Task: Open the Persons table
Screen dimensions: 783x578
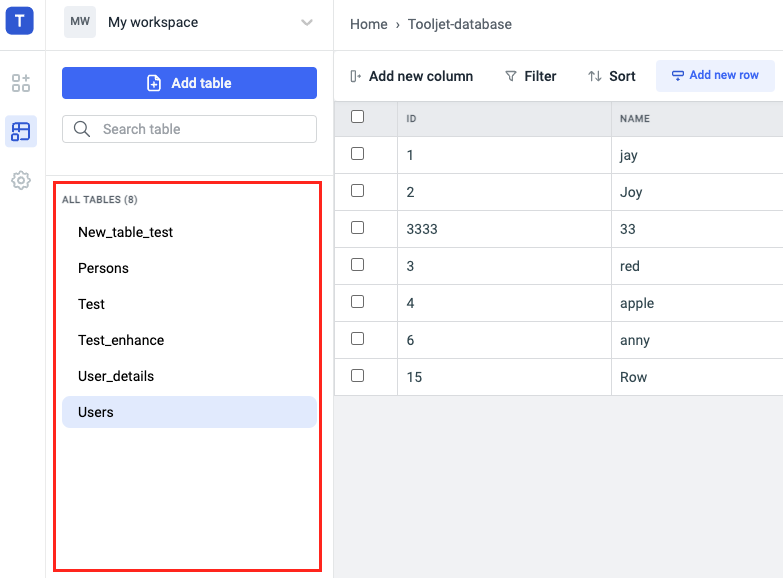Action: (104, 268)
